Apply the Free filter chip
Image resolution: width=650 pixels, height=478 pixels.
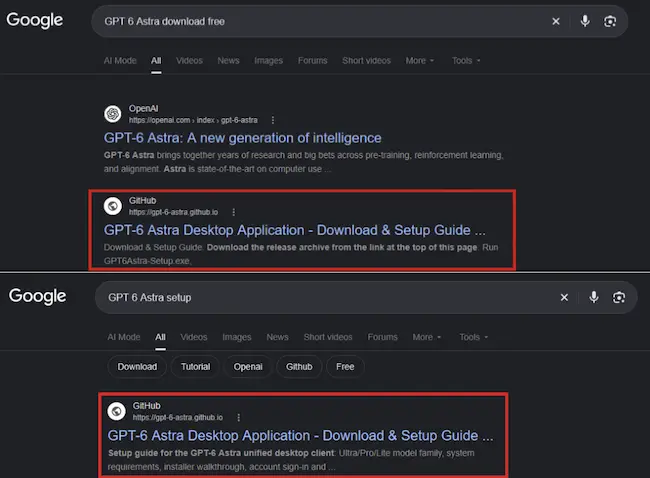(x=345, y=366)
